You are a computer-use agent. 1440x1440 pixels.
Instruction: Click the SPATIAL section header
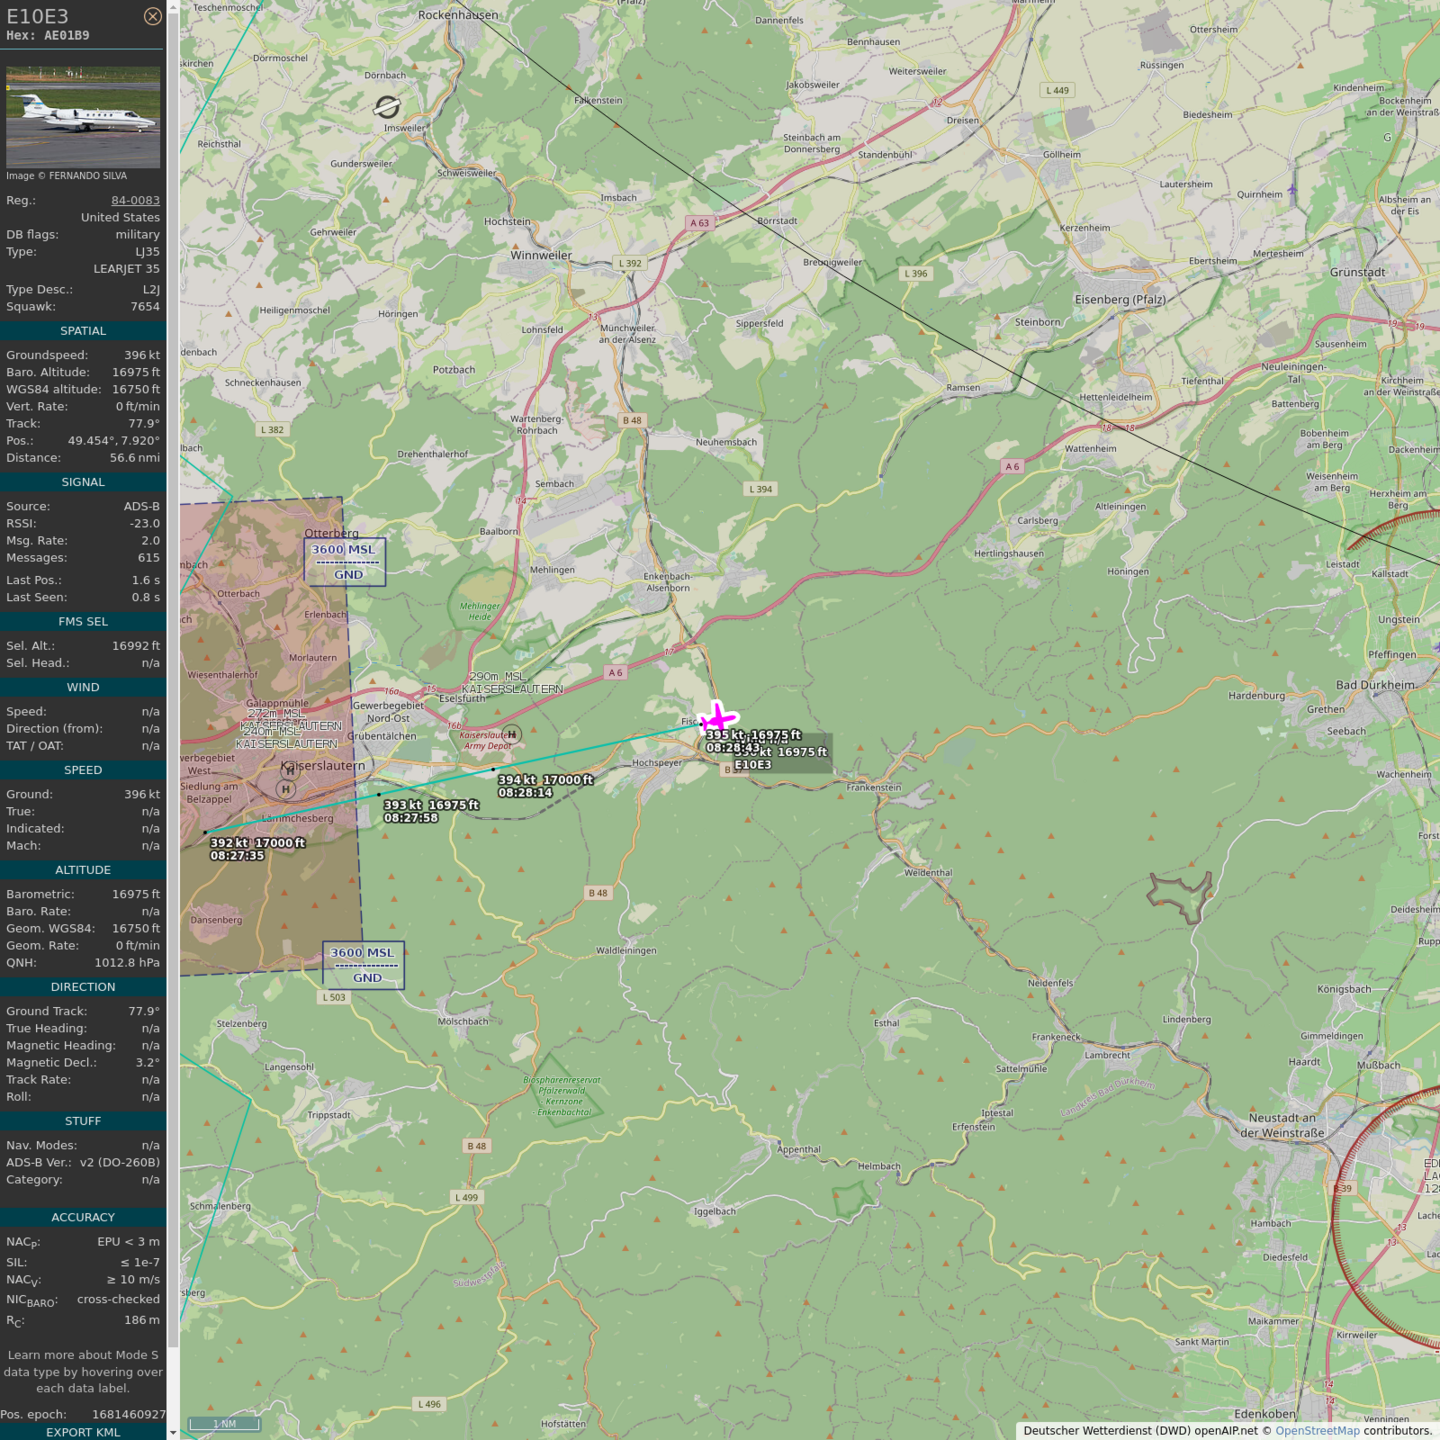(x=83, y=331)
